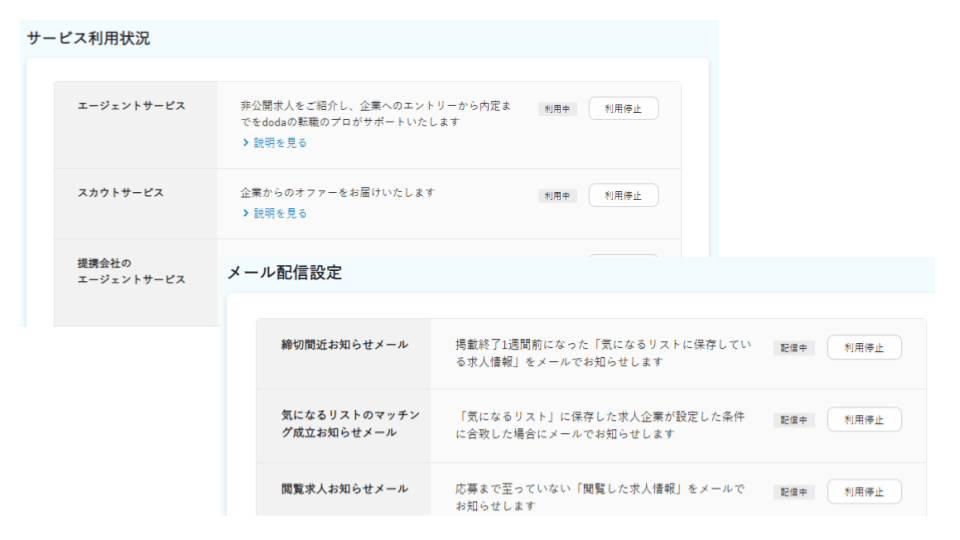Click the description starting 非公開求人をご紹介し
This screenshot has width=960, height=540.
point(375,114)
